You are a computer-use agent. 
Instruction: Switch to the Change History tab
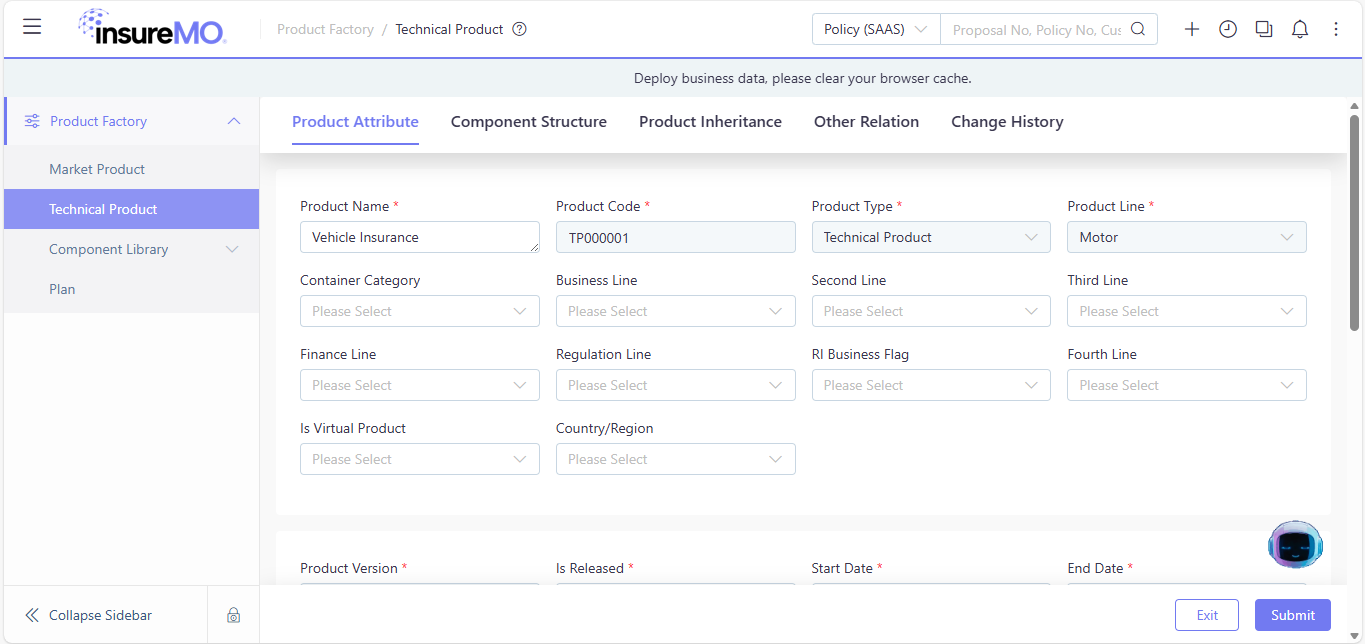[x=1007, y=122]
